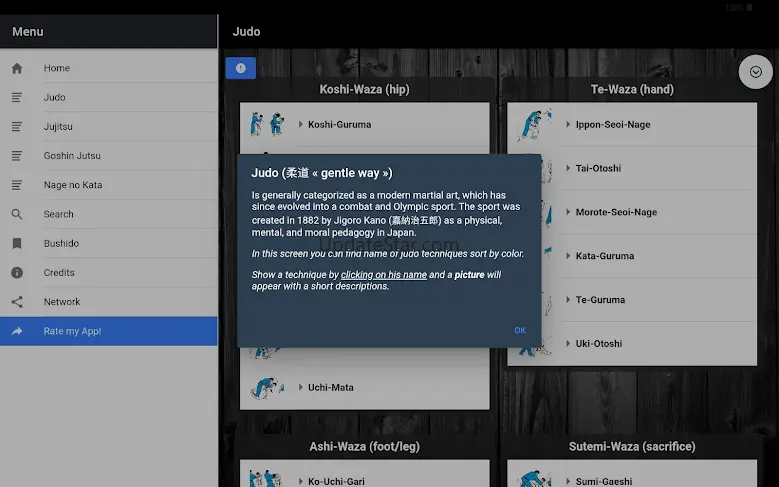Select Goshin Jutsu menu item

coord(72,156)
